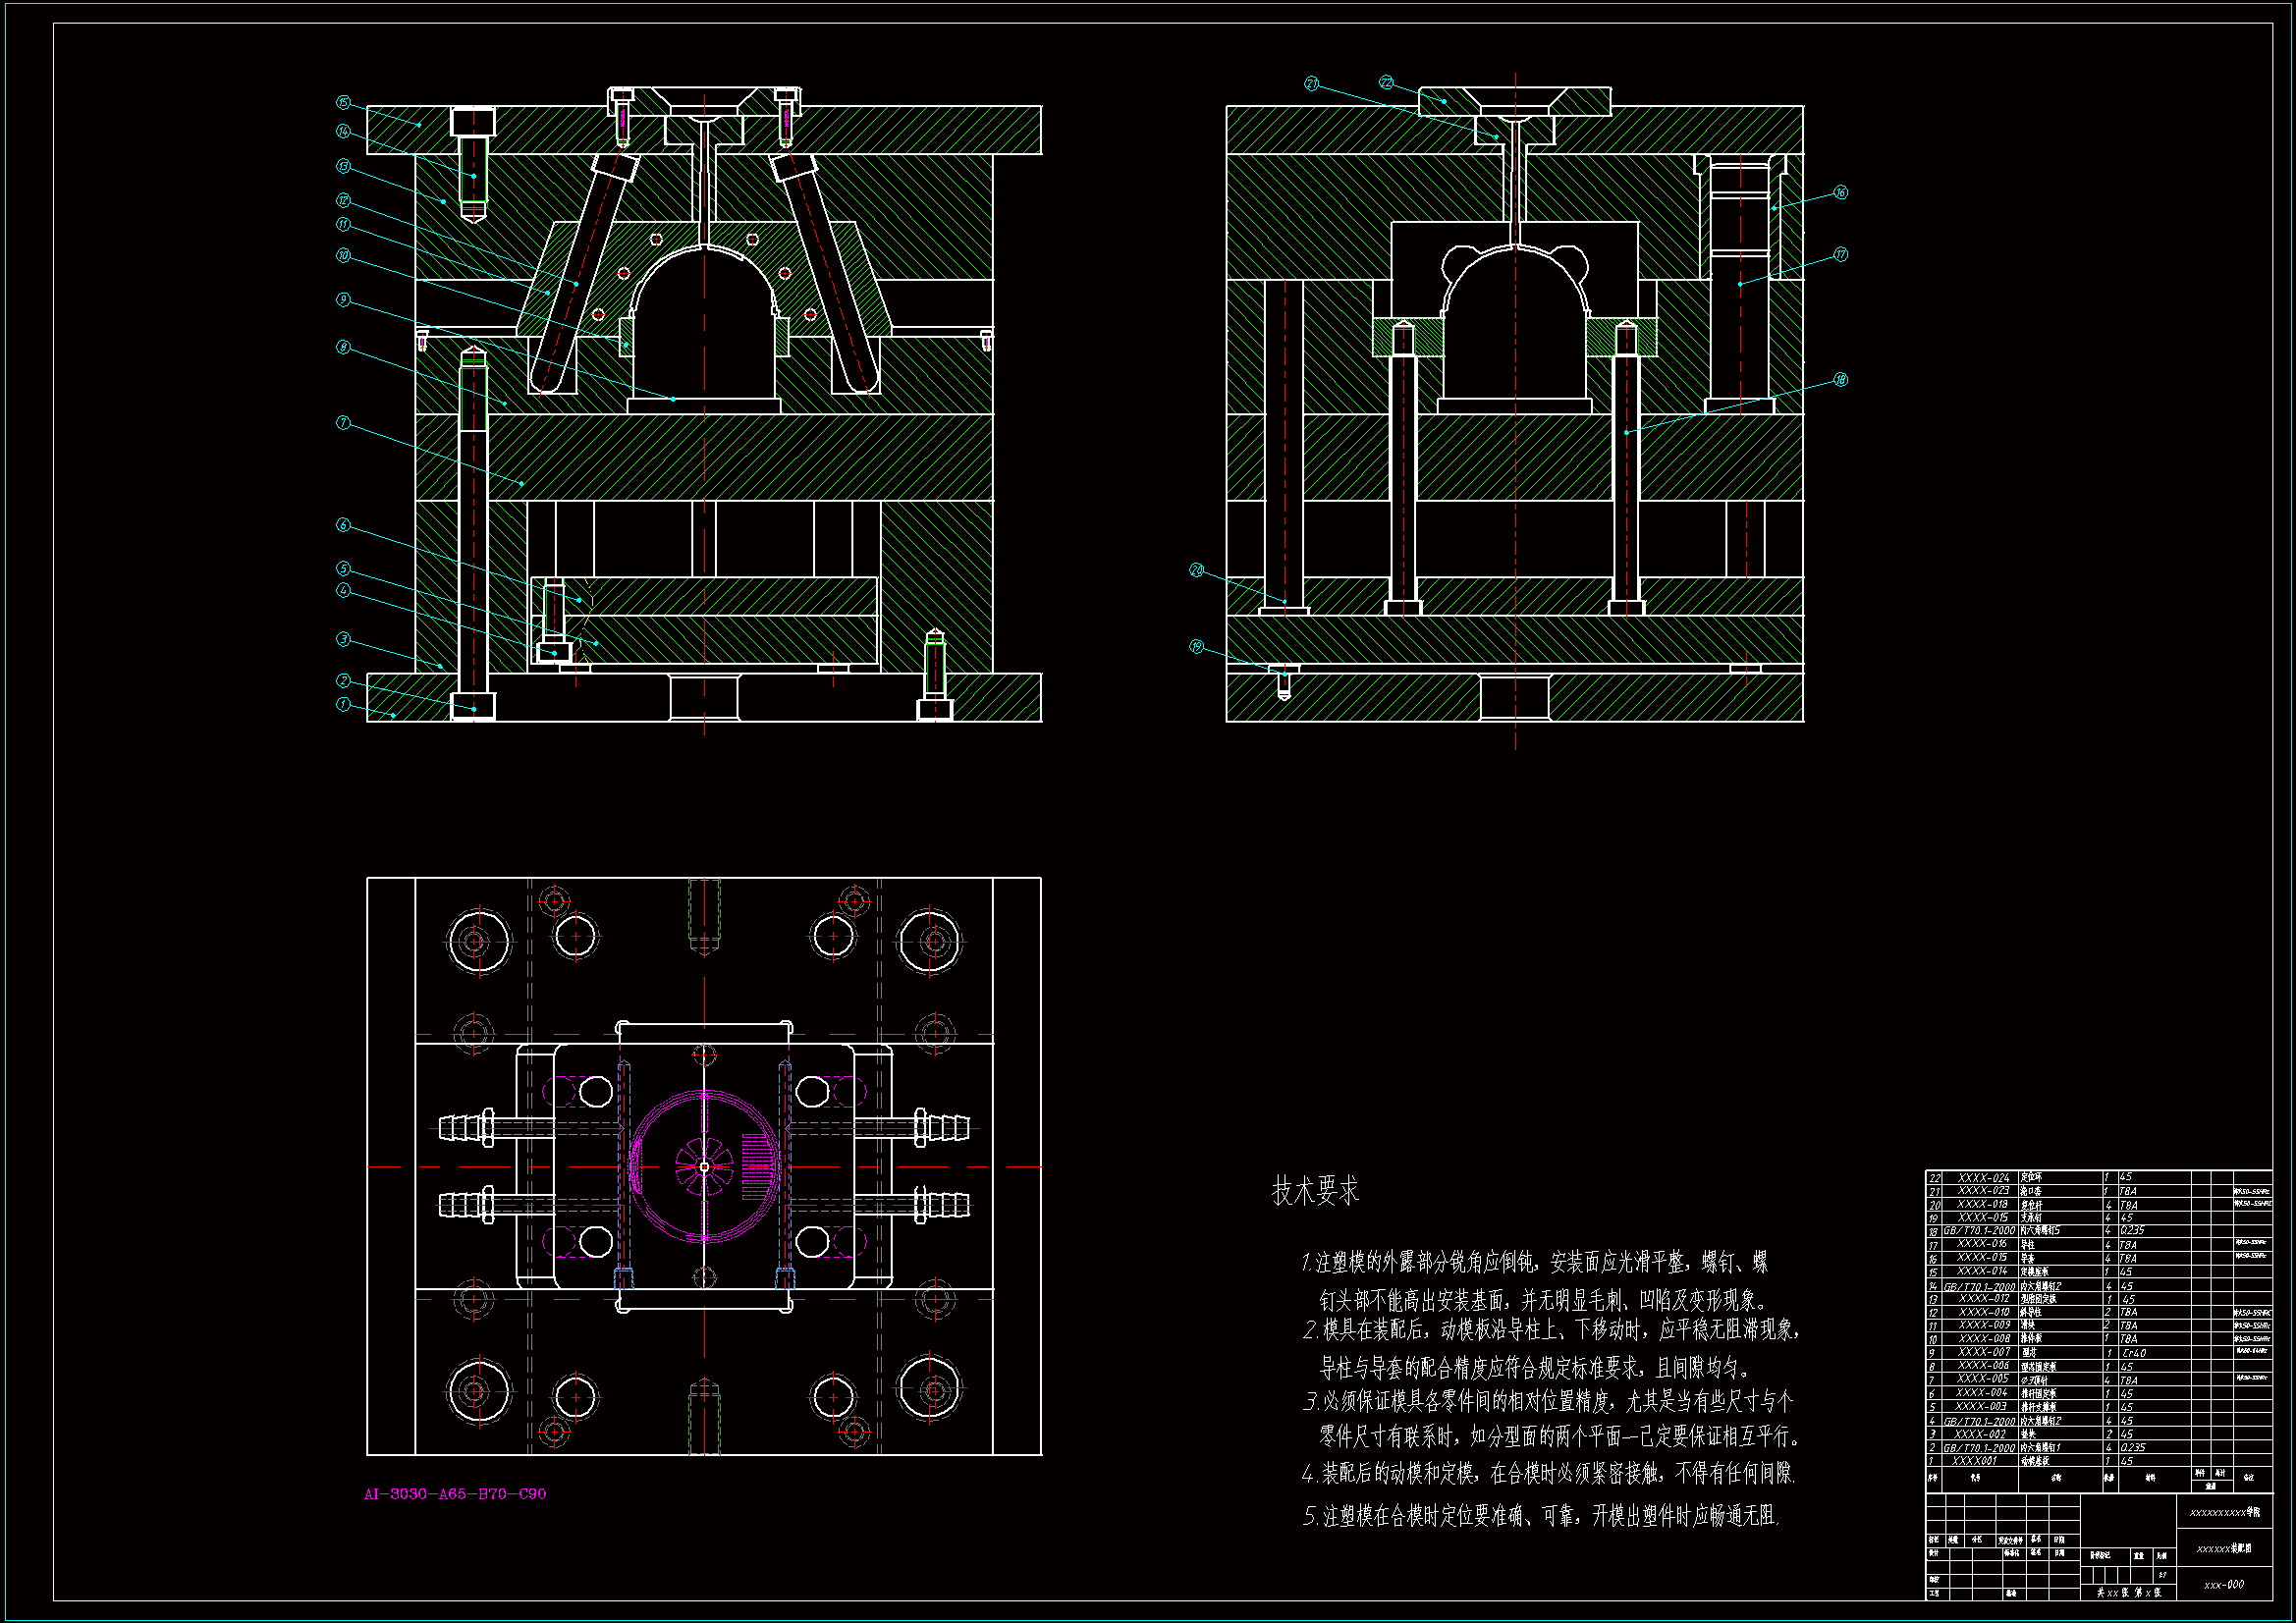Select xxx-000 drawing number in title block
The width and height of the screenshot is (2296, 1623).
pos(2224,1584)
